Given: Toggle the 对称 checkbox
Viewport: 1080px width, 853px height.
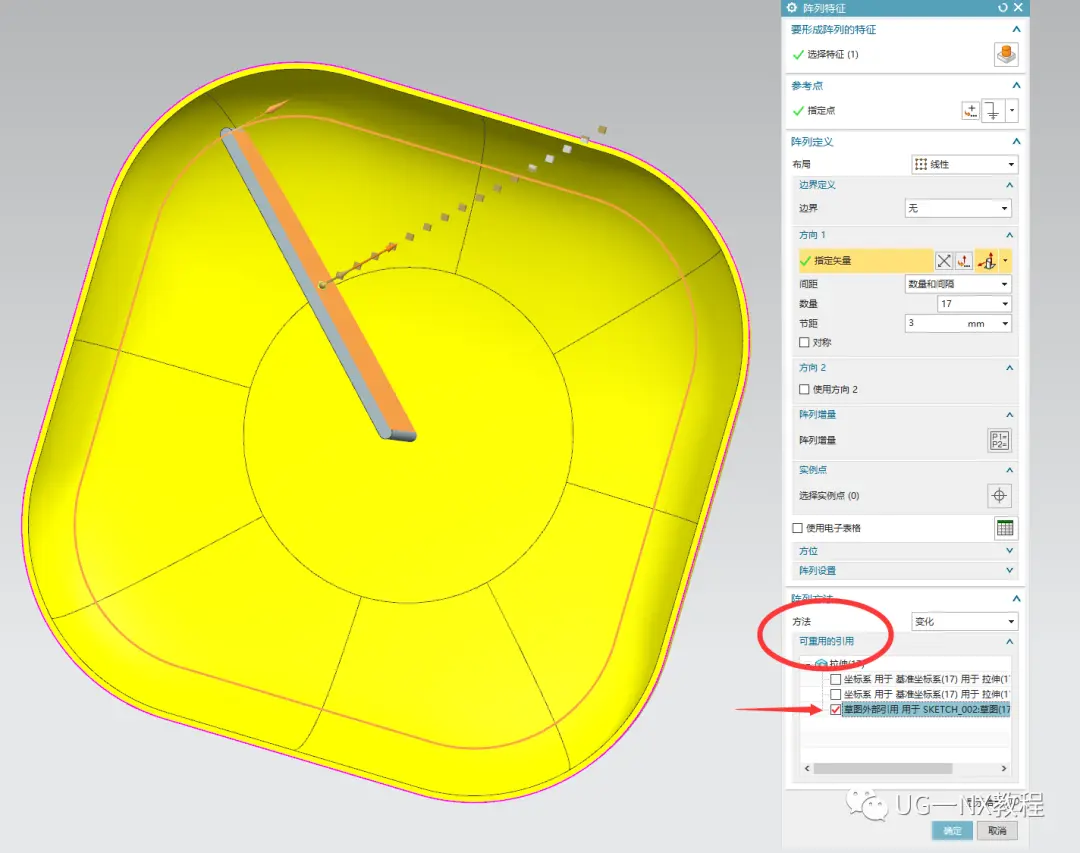Looking at the screenshot, I should click(804, 342).
